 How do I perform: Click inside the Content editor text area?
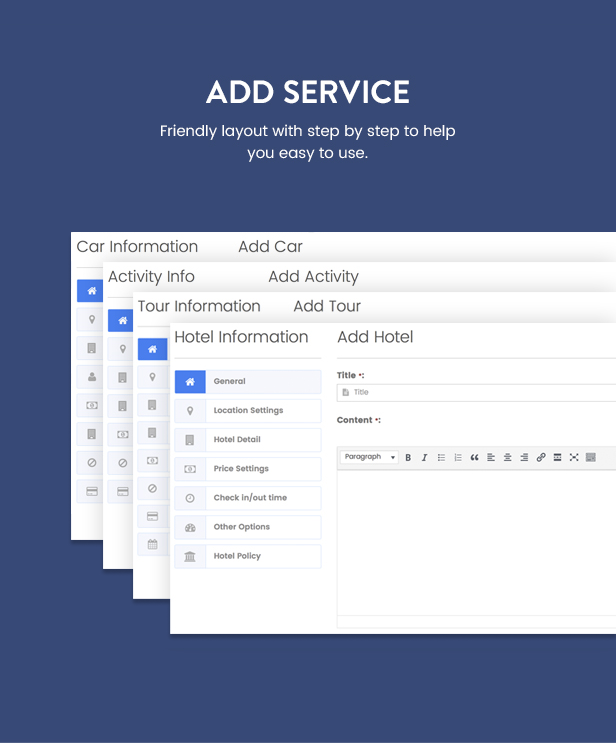tap(476, 540)
